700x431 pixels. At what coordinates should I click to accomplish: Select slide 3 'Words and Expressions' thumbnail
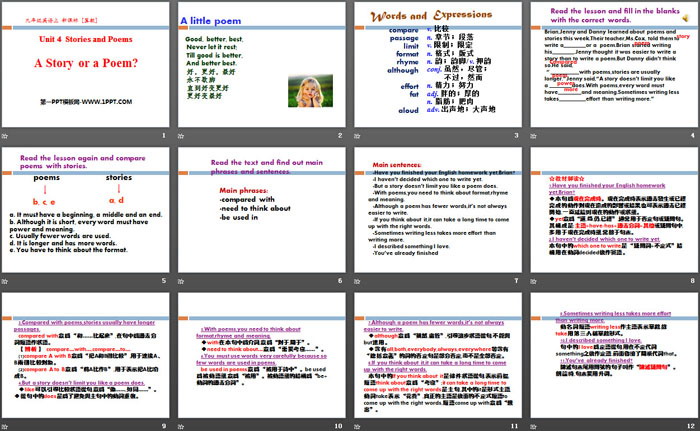click(438, 64)
